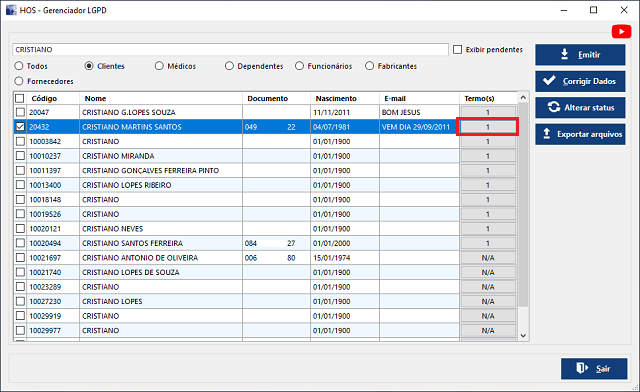Check the row for CRISTIANO MIRANDA

[20, 156]
